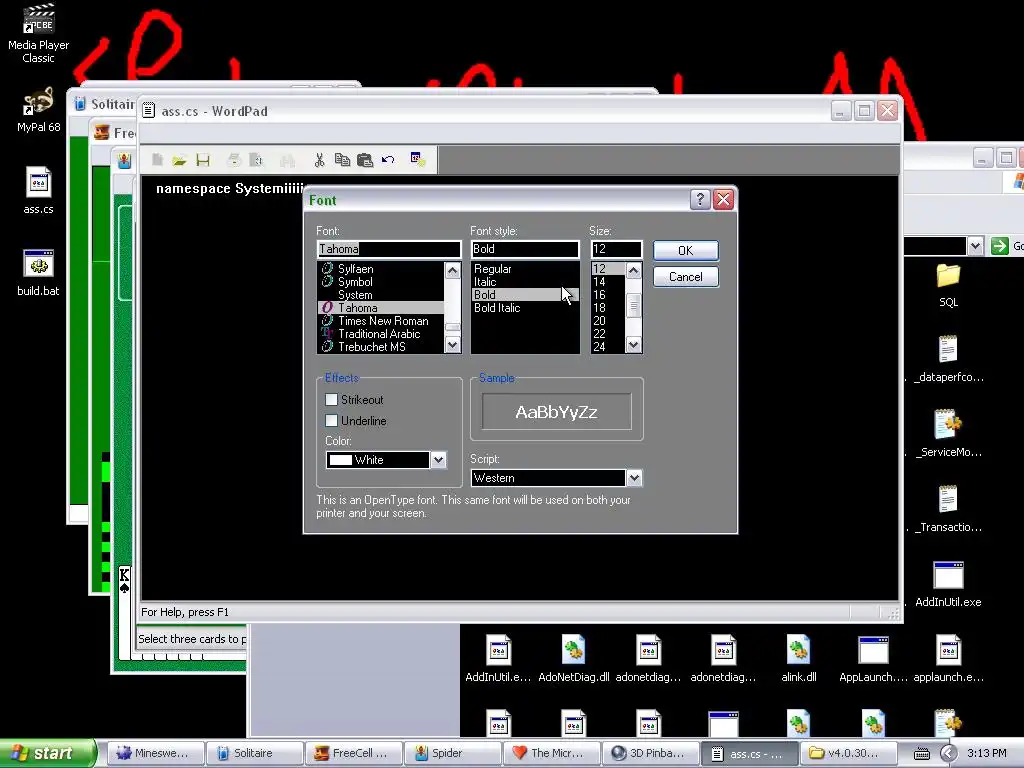Click the Undo arrow icon in WordPad toolbar
Image resolution: width=1024 pixels, height=768 pixels.
(388, 160)
